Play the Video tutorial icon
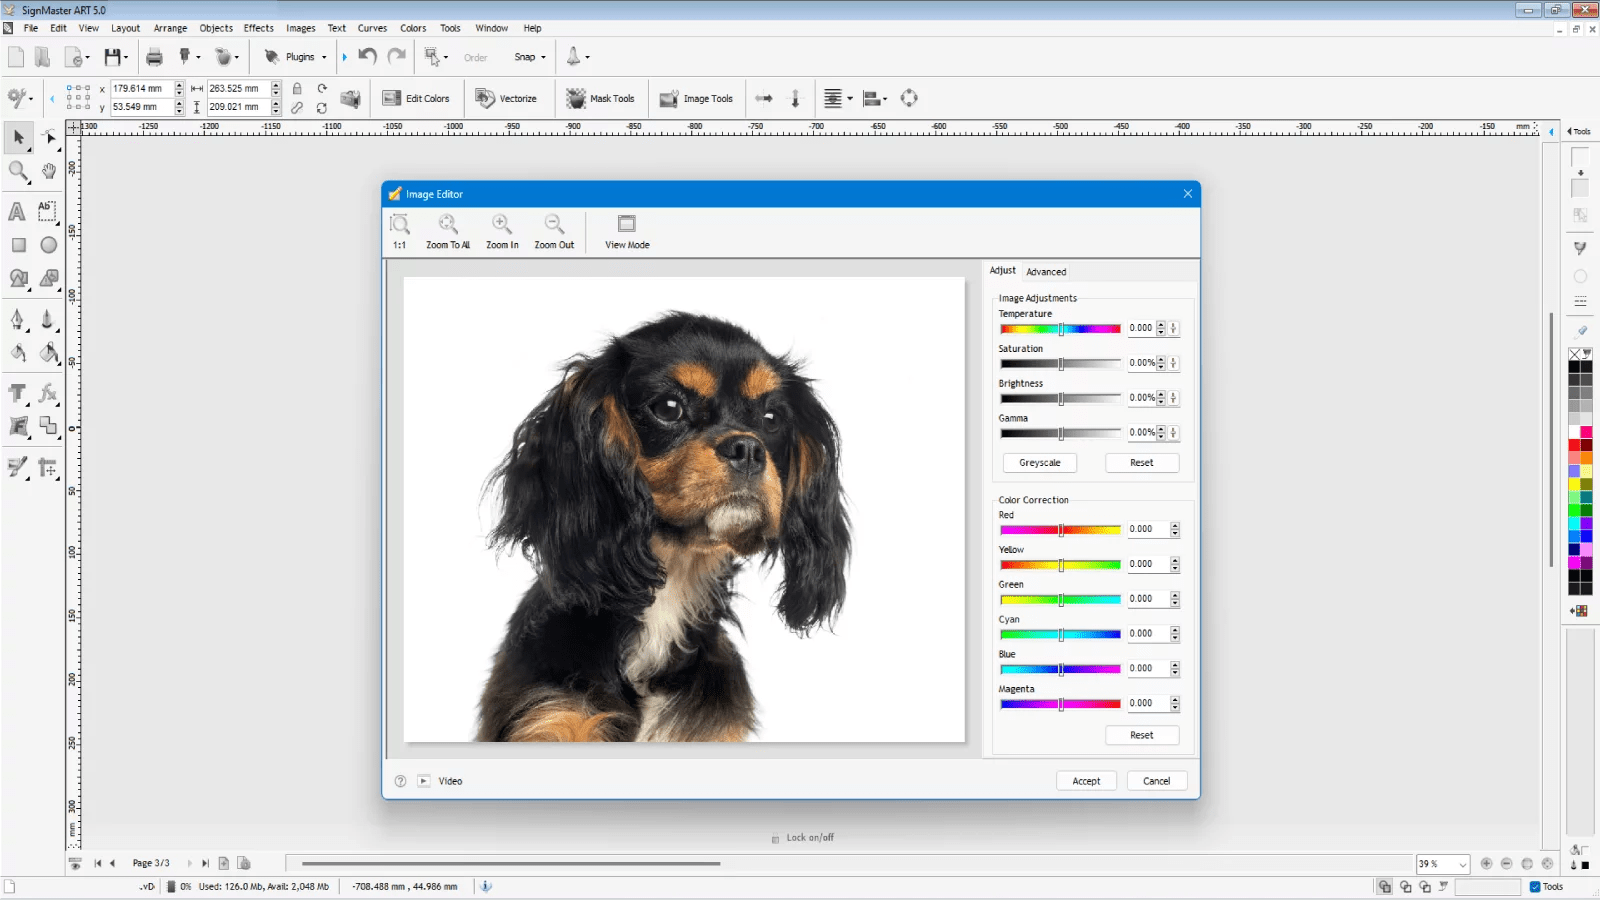Image resolution: width=1600 pixels, height=900 pixels. (x=424, y=781)
